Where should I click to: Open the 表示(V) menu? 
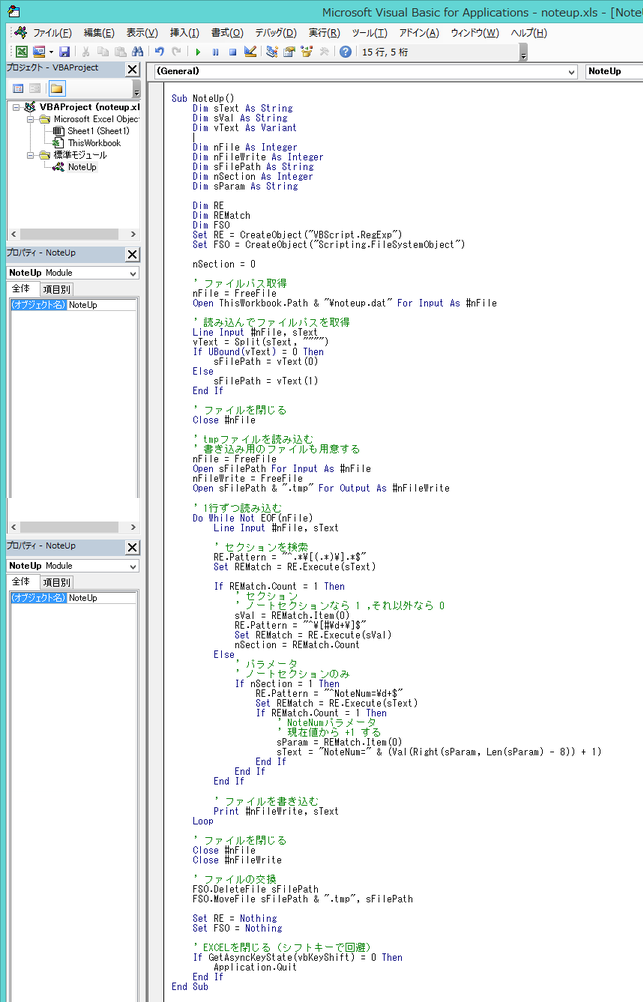142,33
